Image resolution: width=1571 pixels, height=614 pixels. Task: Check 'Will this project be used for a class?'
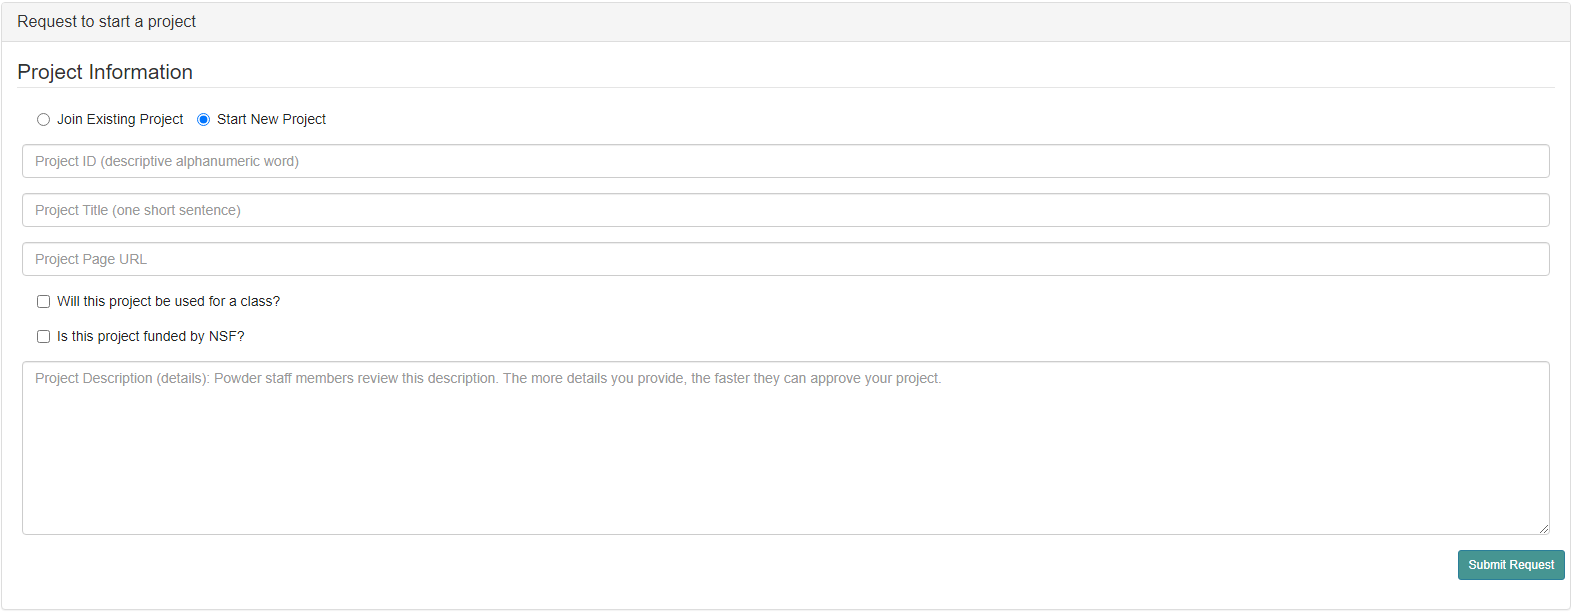coord(43,302)
